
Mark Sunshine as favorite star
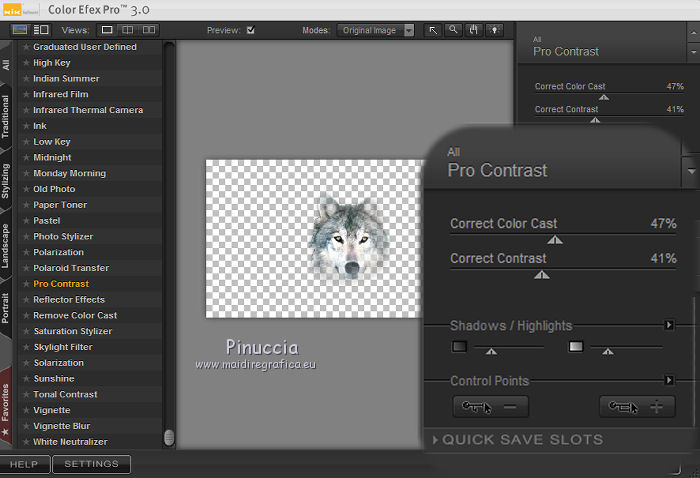(x=26, y=378)
